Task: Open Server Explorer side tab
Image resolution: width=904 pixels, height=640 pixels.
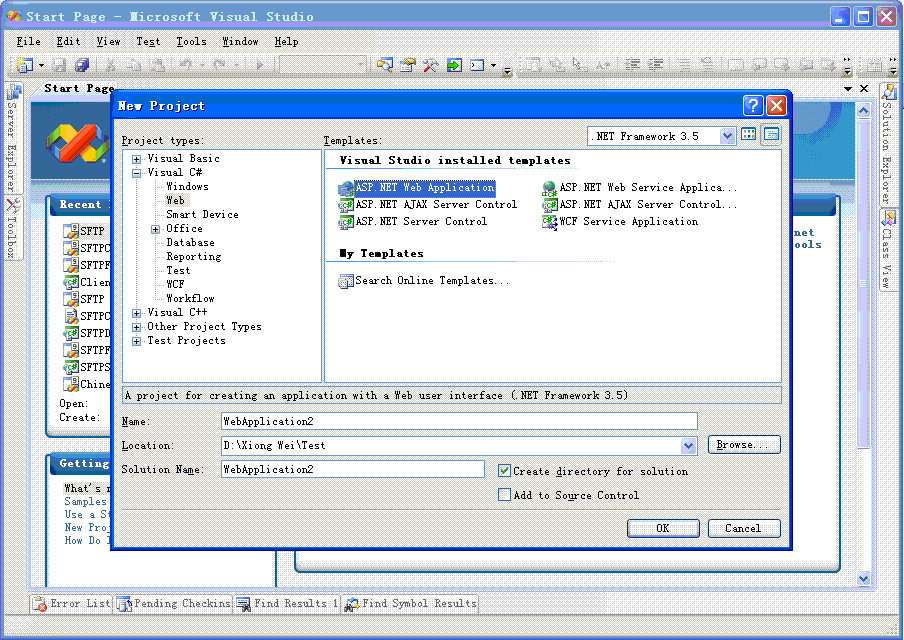Action: click(13, 138)
